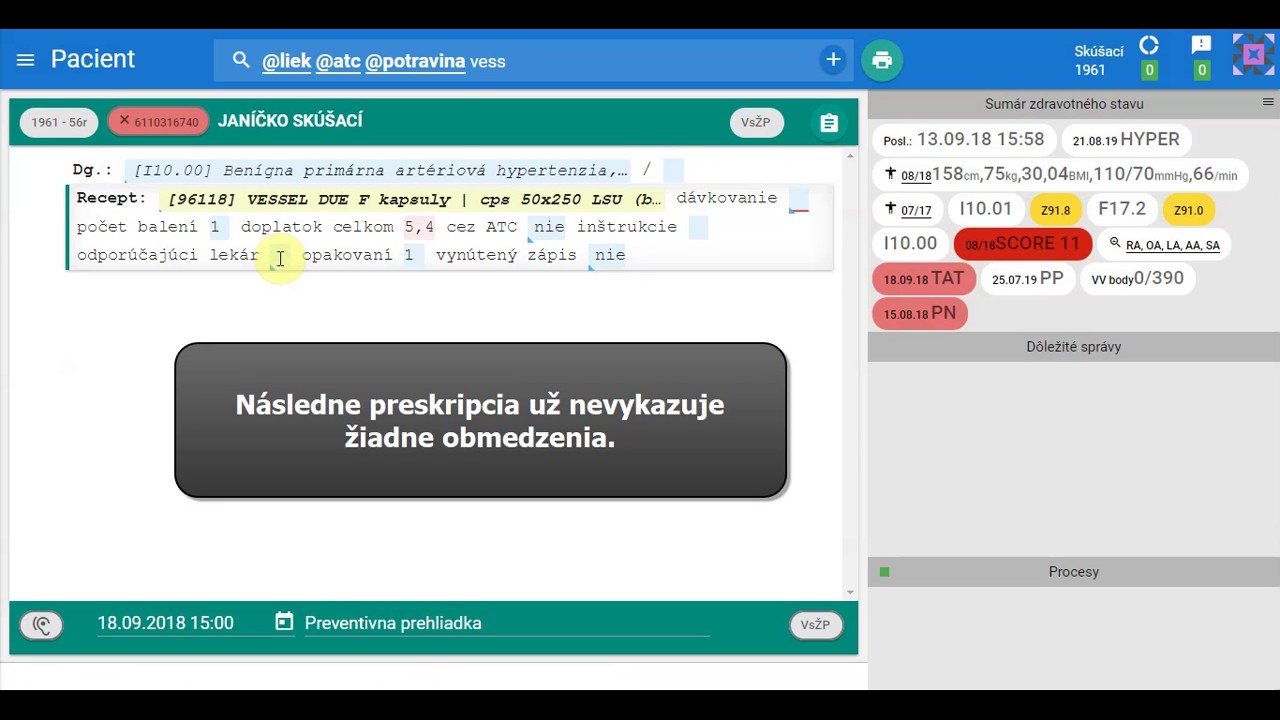1280x720 pixels.
Task: Add new record with plus icon
Action: [833, 60]
